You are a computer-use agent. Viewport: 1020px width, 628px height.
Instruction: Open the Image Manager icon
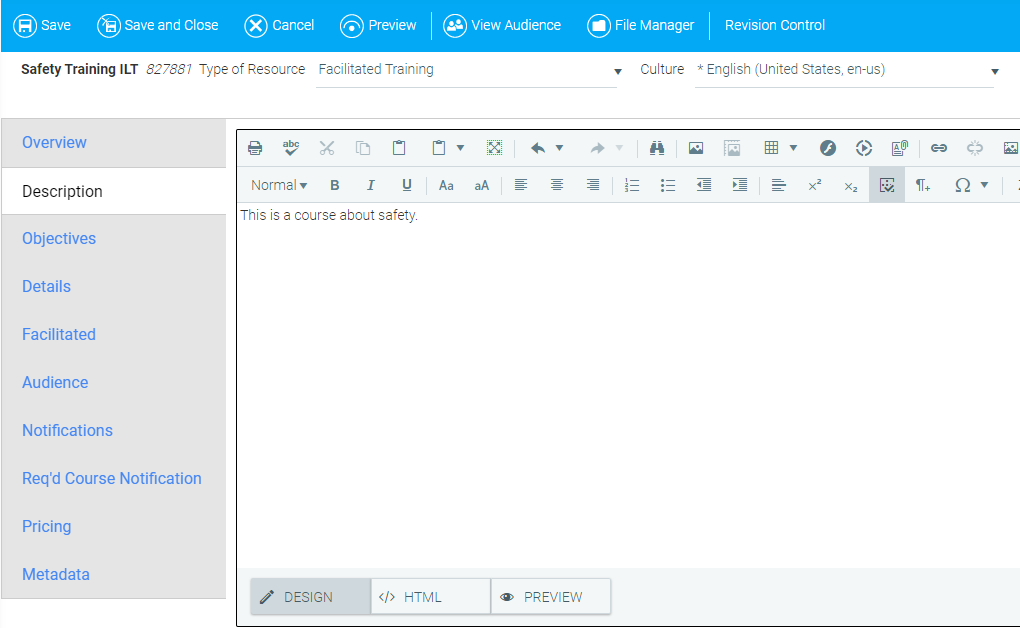696,148
